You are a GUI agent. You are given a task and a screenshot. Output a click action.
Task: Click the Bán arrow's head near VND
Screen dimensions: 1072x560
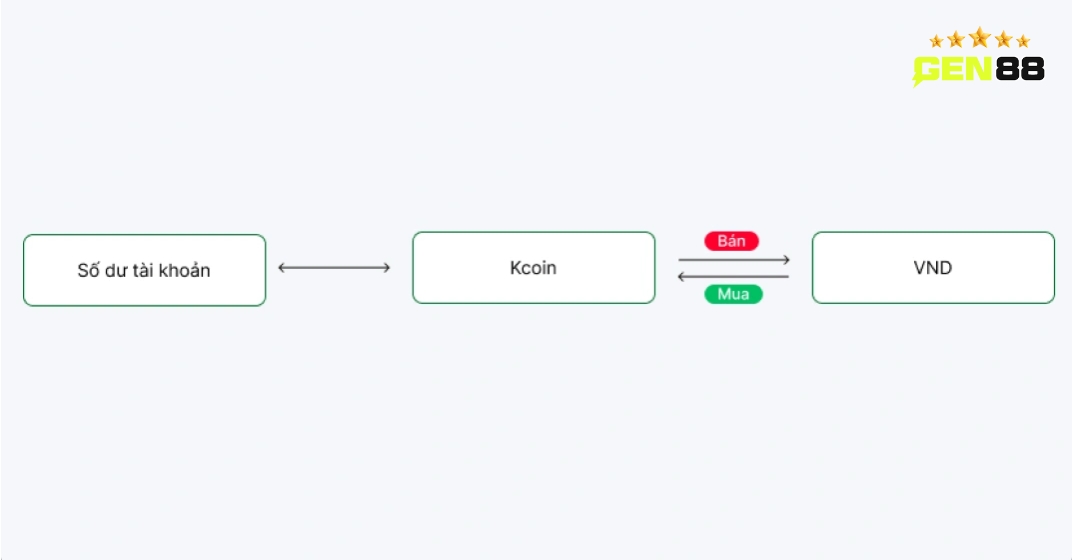[x=786, y=260]
